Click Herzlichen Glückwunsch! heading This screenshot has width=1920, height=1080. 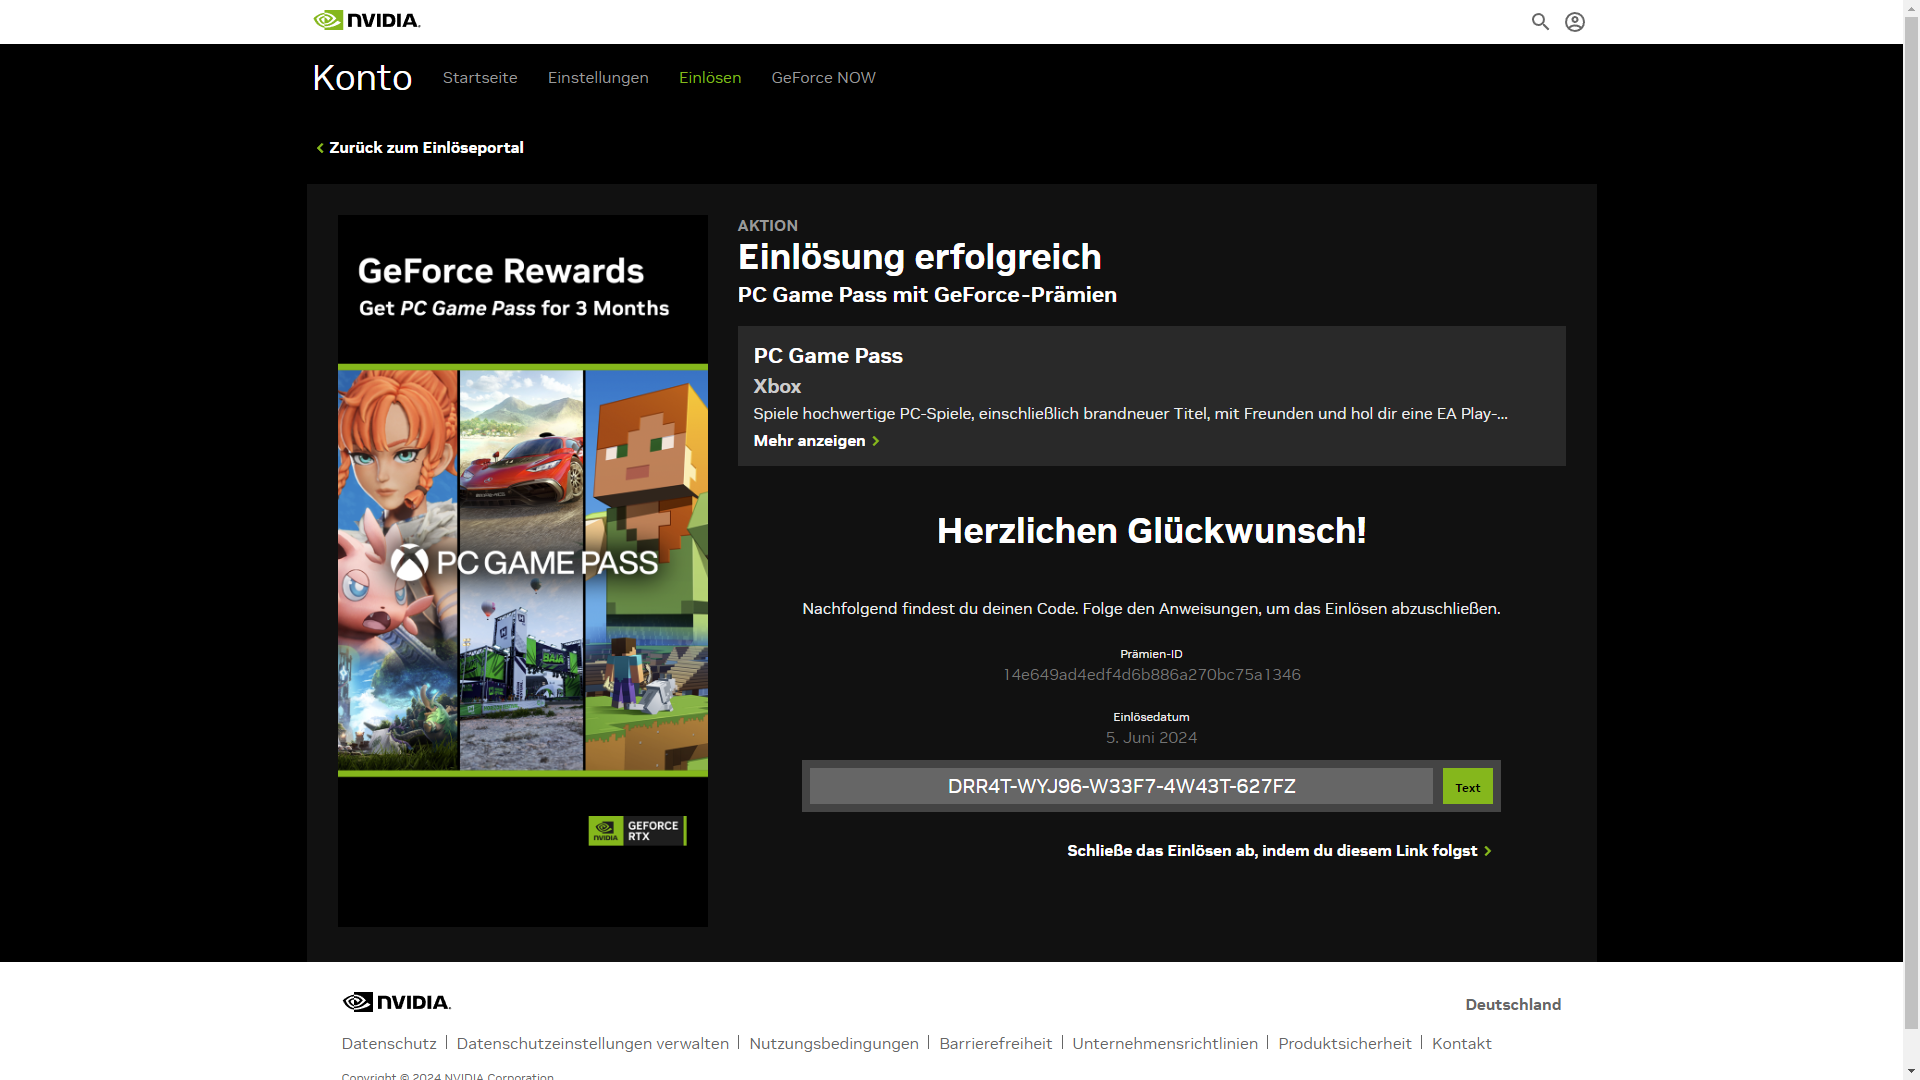click(1152, 531)
